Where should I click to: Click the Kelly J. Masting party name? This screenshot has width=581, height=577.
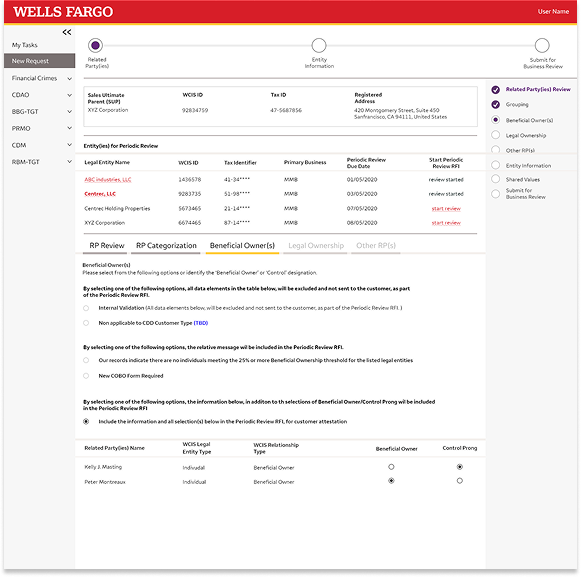tap(103, 467)
